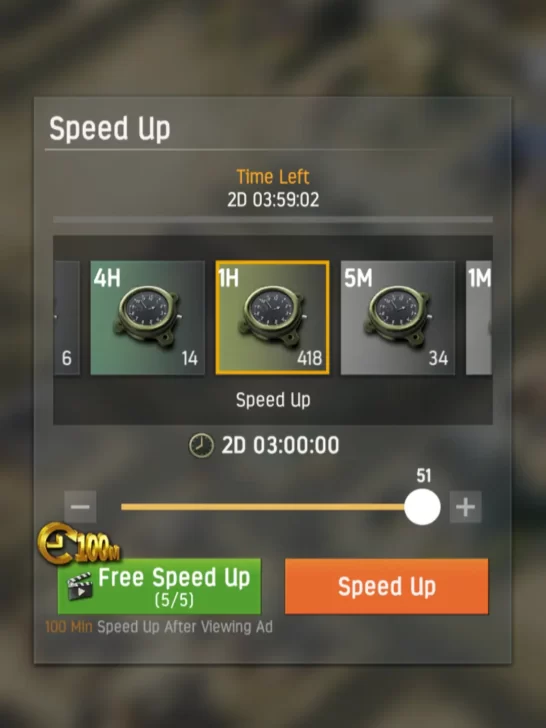This screenshot has width=546, height=728.
Task: Tap the clapperboard video ad icon
Action: tap(79, 587)
